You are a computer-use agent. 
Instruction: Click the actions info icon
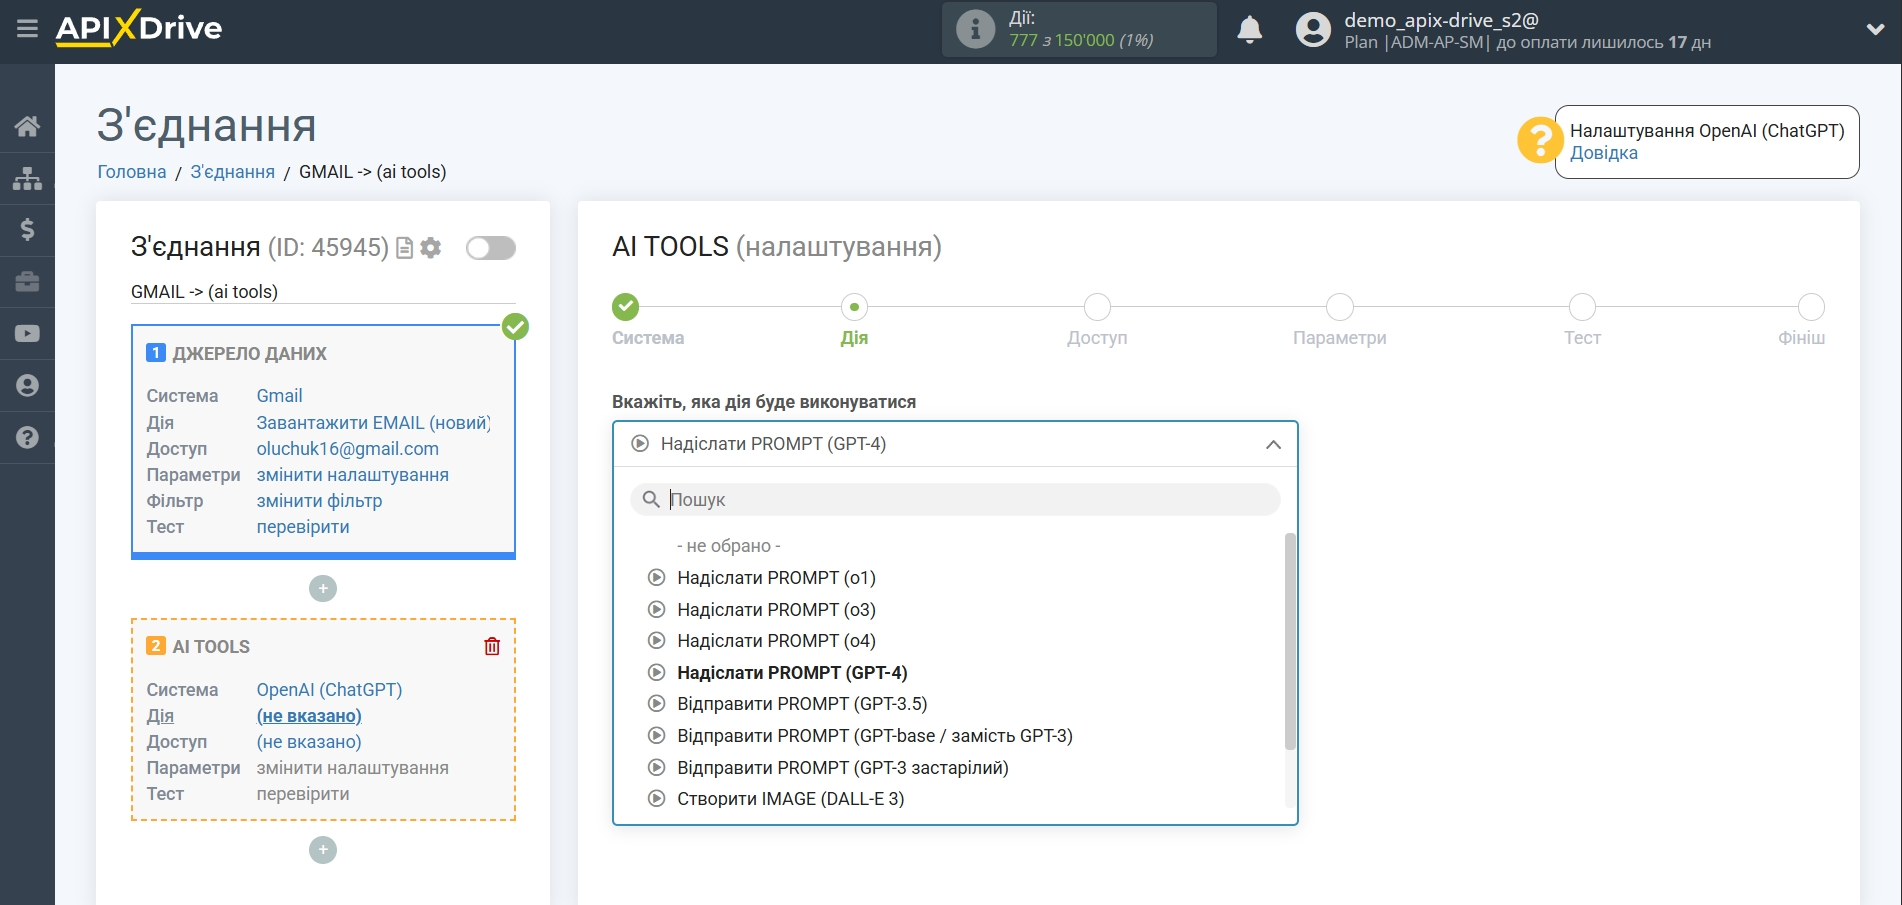point(975,29)
